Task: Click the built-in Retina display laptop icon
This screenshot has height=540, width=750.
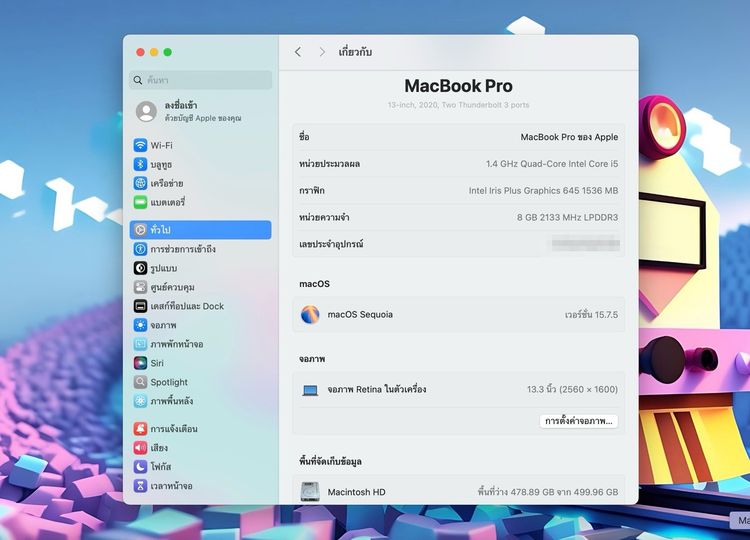Action: pyautogui.click(x=310, y=390)
